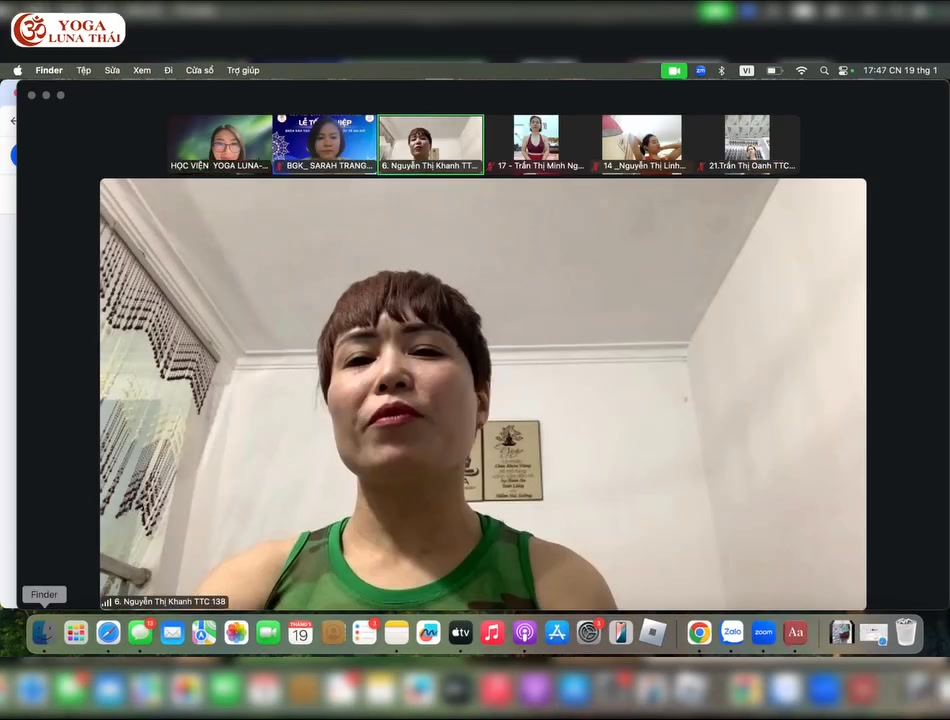Unmute Trần Thị Minh's microphone icon
950x720 pixels.
(491, 164)
